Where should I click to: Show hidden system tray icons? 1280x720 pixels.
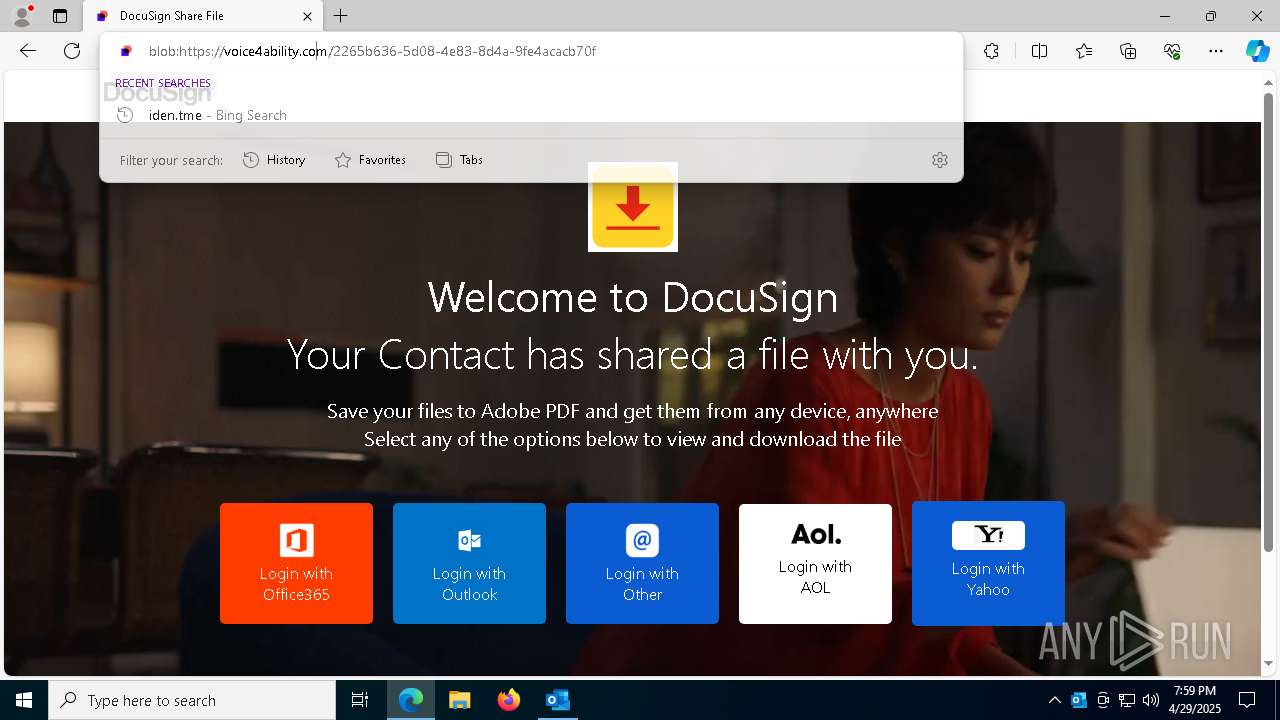click(1055, 700)
